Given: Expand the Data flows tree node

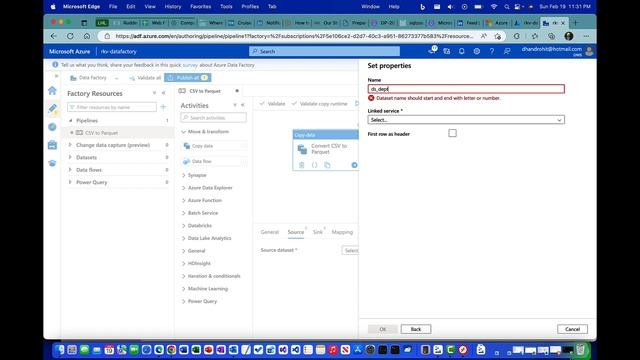Looking at the screenshot, I should pyautogui.click(x=70, y=170).
